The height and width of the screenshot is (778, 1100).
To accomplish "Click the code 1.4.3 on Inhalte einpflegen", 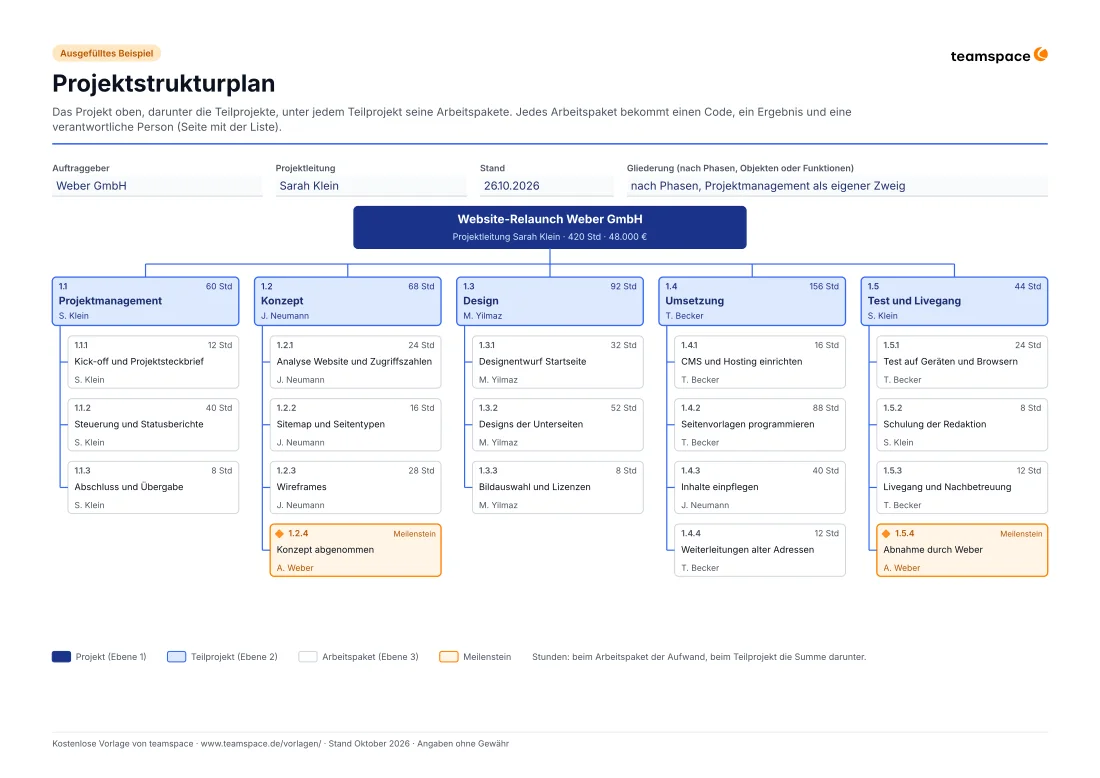I will [x=690, y=471].
